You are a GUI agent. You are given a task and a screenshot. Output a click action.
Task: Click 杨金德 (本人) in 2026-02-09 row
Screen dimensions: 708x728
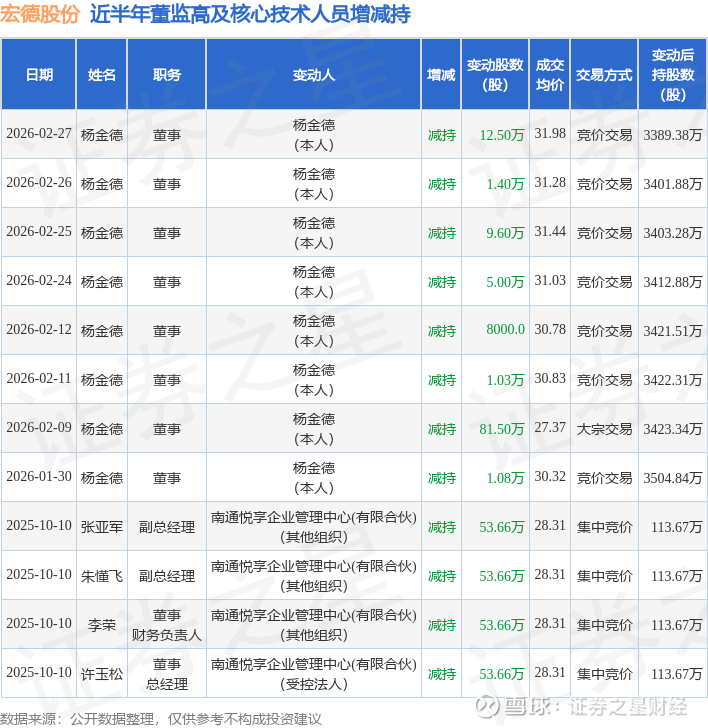pyautogui.click(x=314, y=429)
